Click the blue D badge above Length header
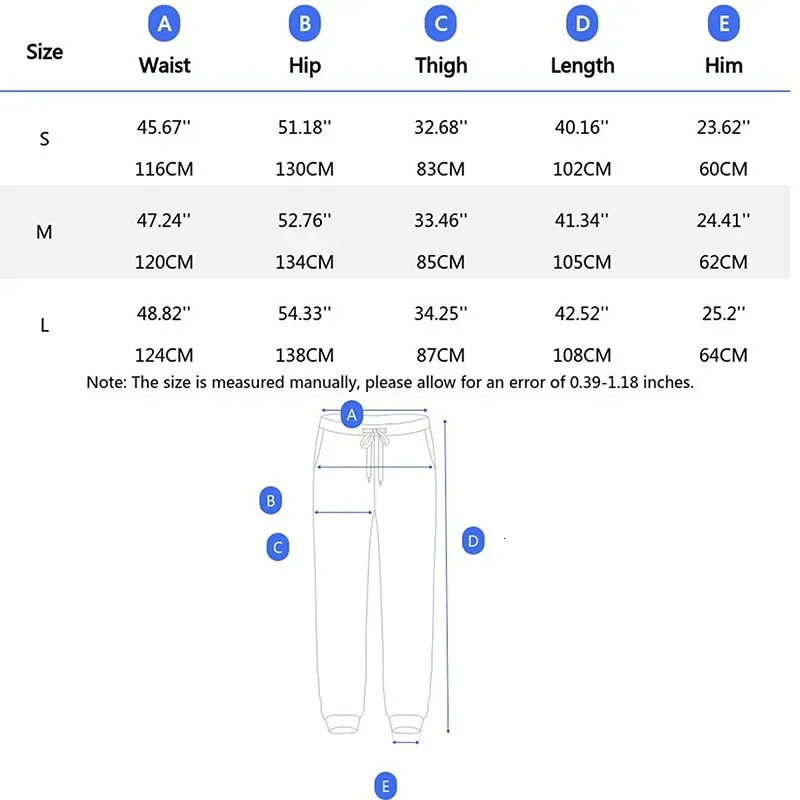800x800 pixels. 582,23
